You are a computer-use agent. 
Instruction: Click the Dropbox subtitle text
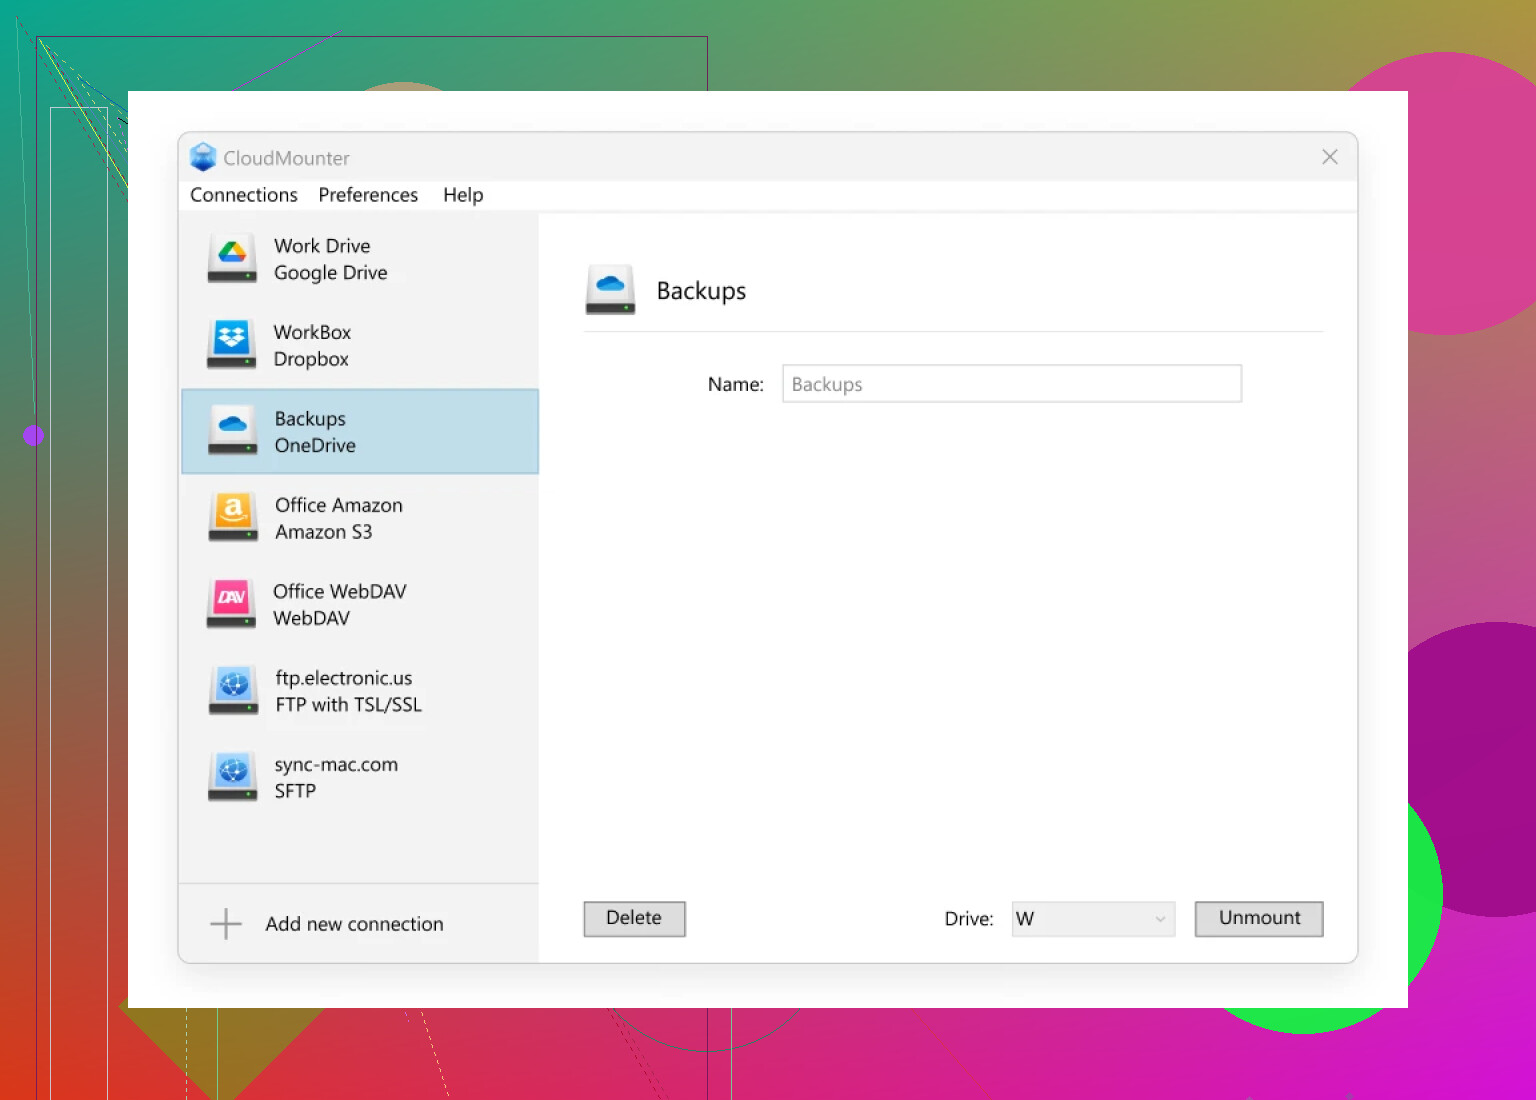[x=311, y=359]
